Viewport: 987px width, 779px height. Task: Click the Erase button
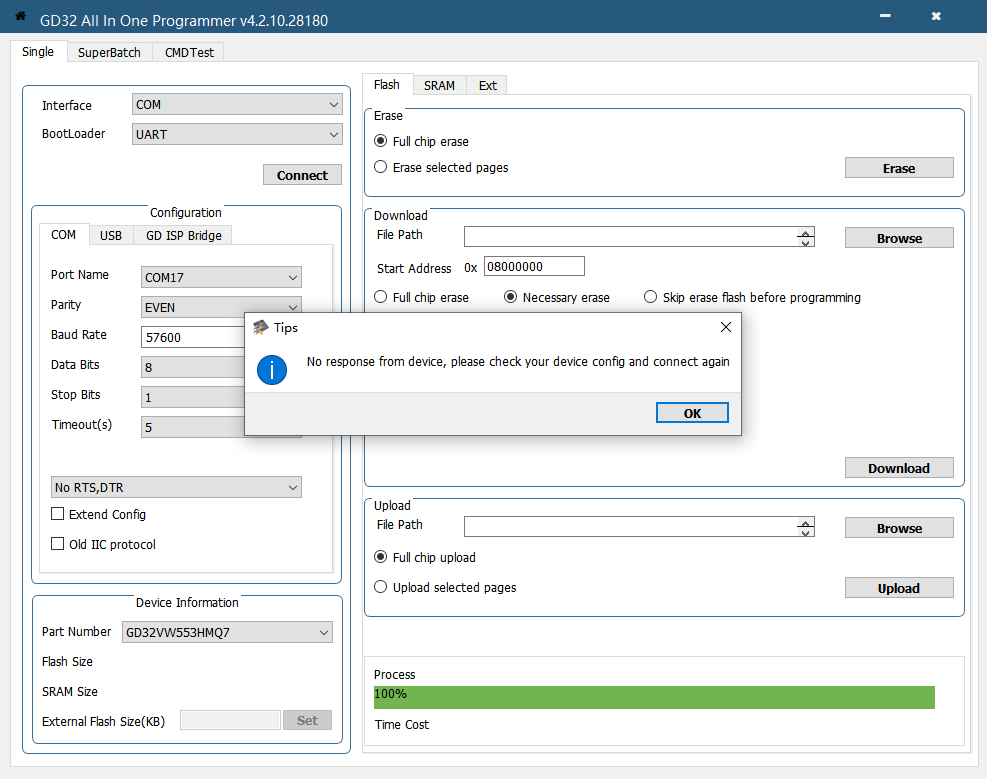899,168
